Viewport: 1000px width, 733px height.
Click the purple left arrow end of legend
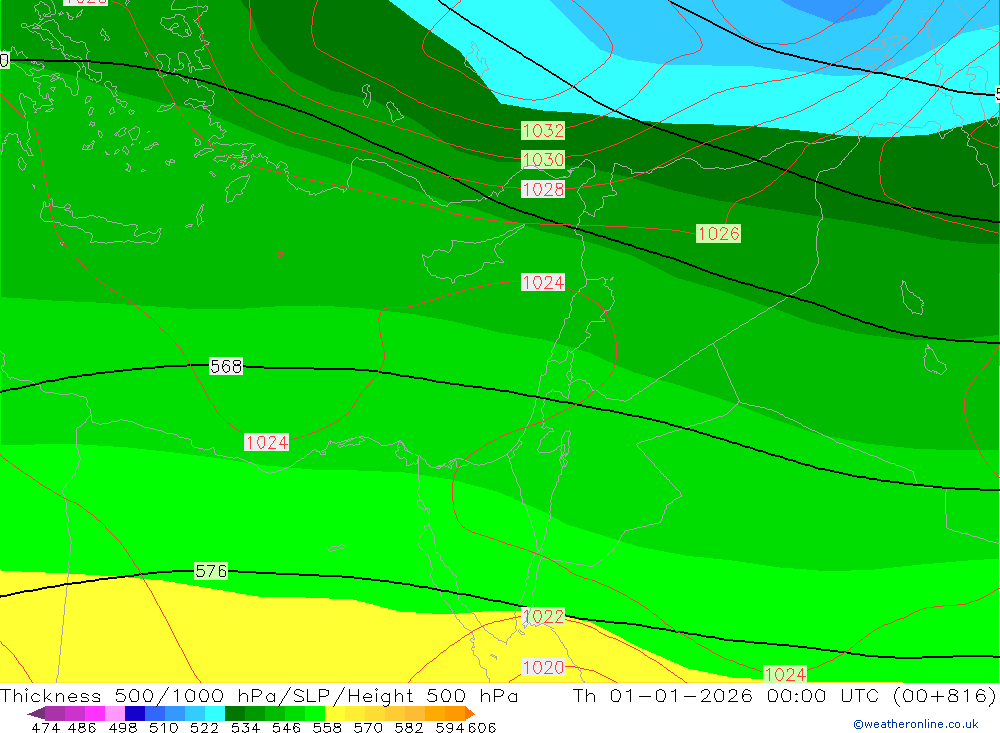[36, 713]
